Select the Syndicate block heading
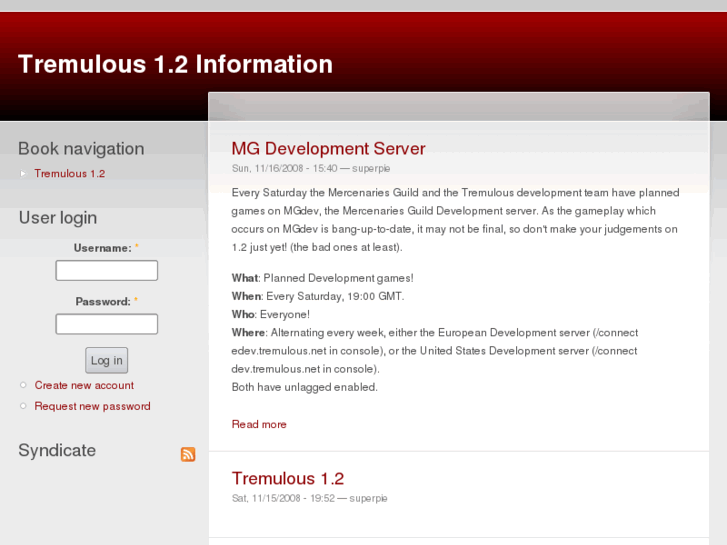Image resolution: width=727 pixels, height=545 pixels. tap(57, 451)
